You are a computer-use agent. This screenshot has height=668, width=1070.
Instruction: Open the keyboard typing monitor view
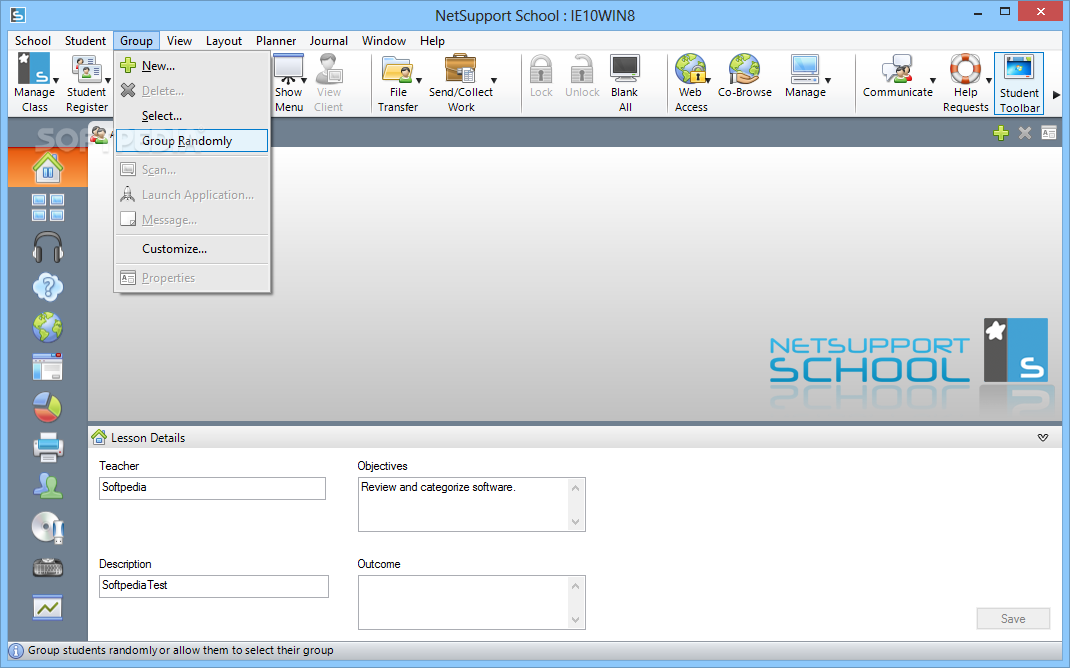point(48,567)
